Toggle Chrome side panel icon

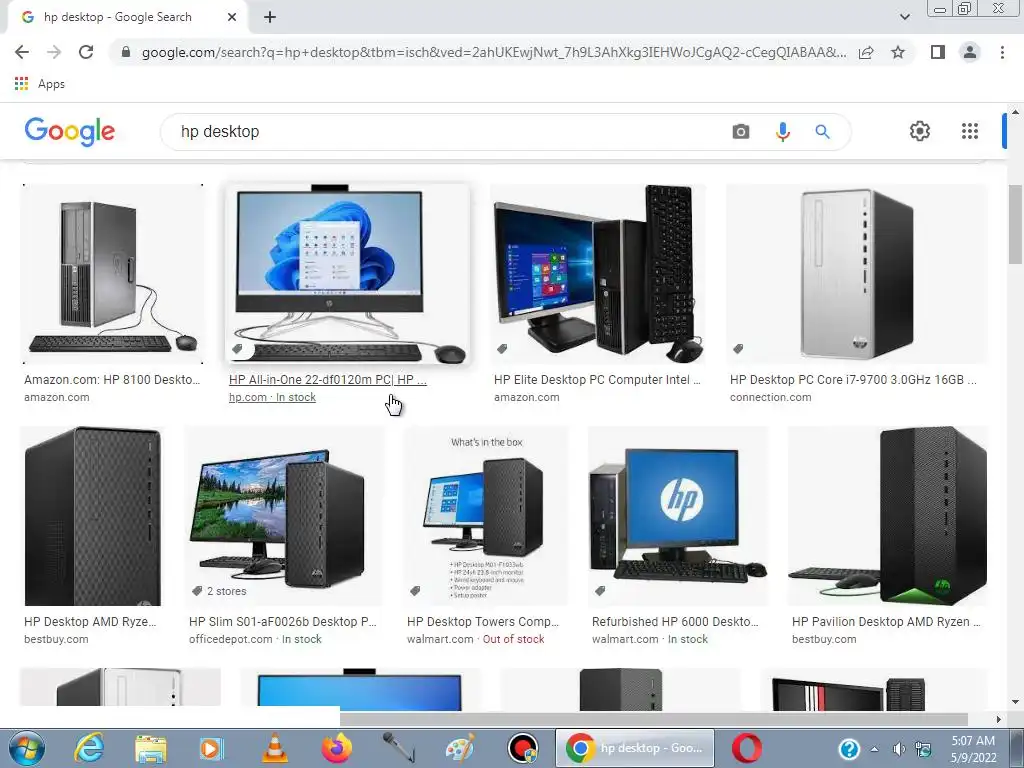pyautogui.click(x=938, y=52)
